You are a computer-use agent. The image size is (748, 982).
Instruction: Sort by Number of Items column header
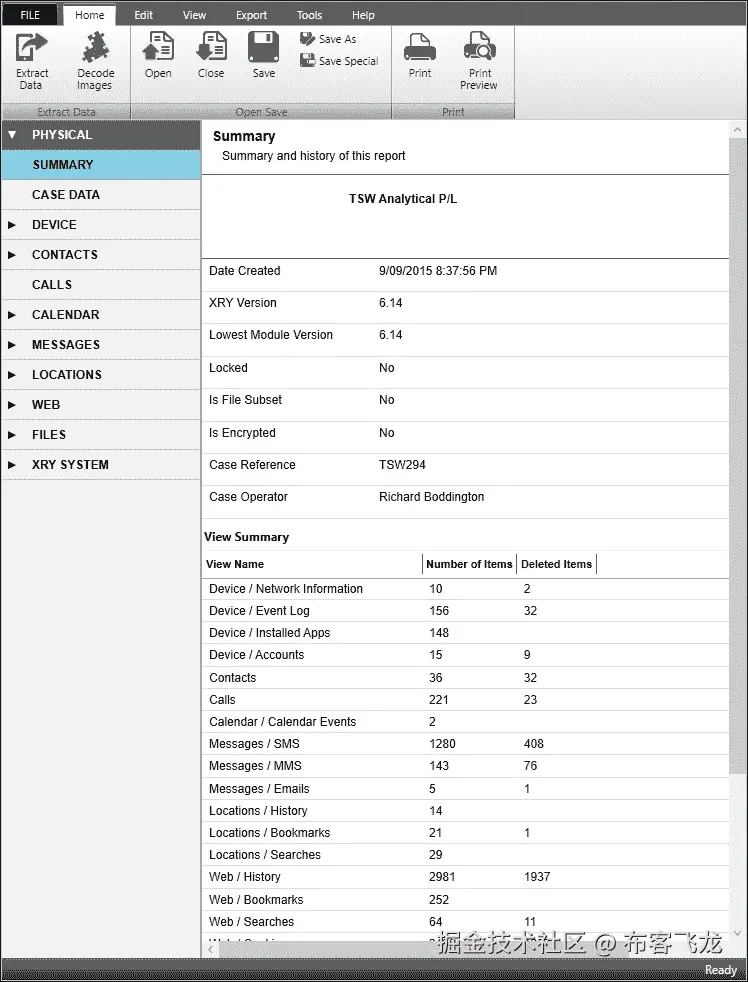pyautogui.click(x=469, y=564)
